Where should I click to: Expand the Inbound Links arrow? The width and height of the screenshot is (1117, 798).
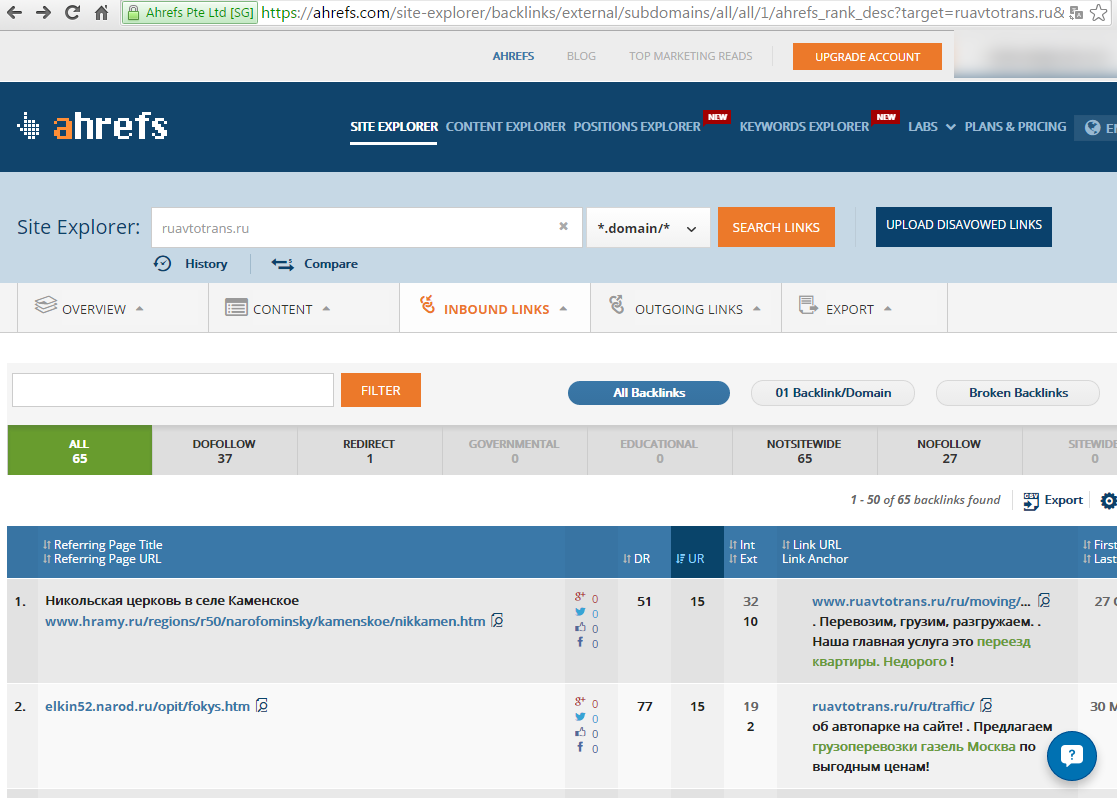pos(563,309)
